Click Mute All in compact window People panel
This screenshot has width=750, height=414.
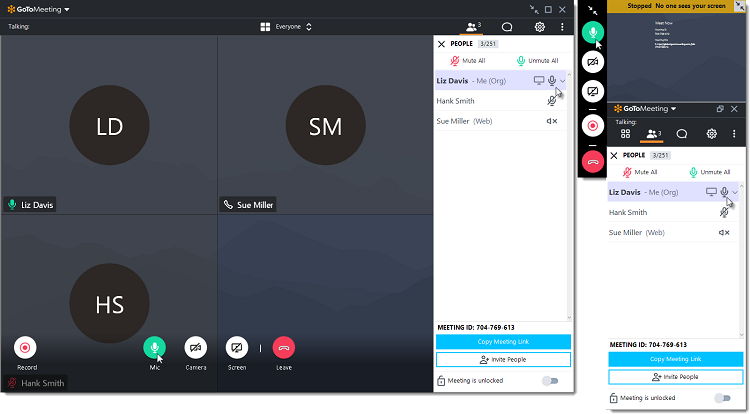pyautogui.click(x=640, y=172)
